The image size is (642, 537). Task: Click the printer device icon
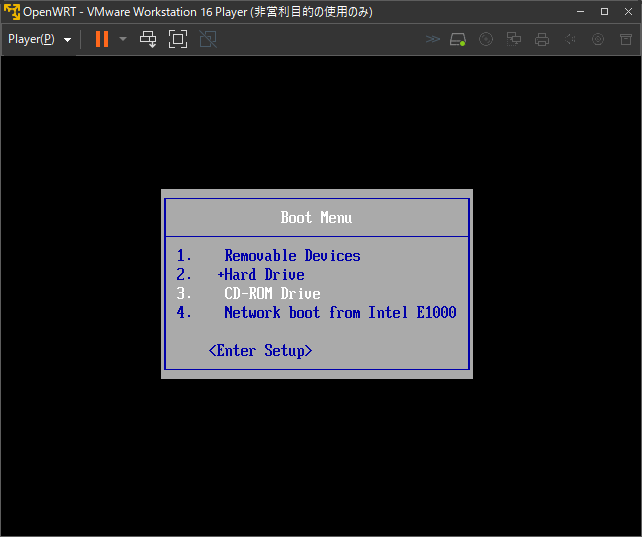point(542,39)
